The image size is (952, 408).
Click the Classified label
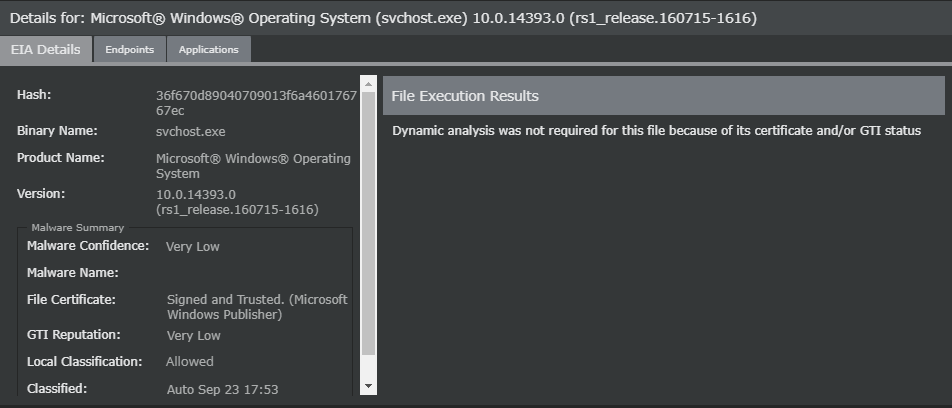point(57,389)
